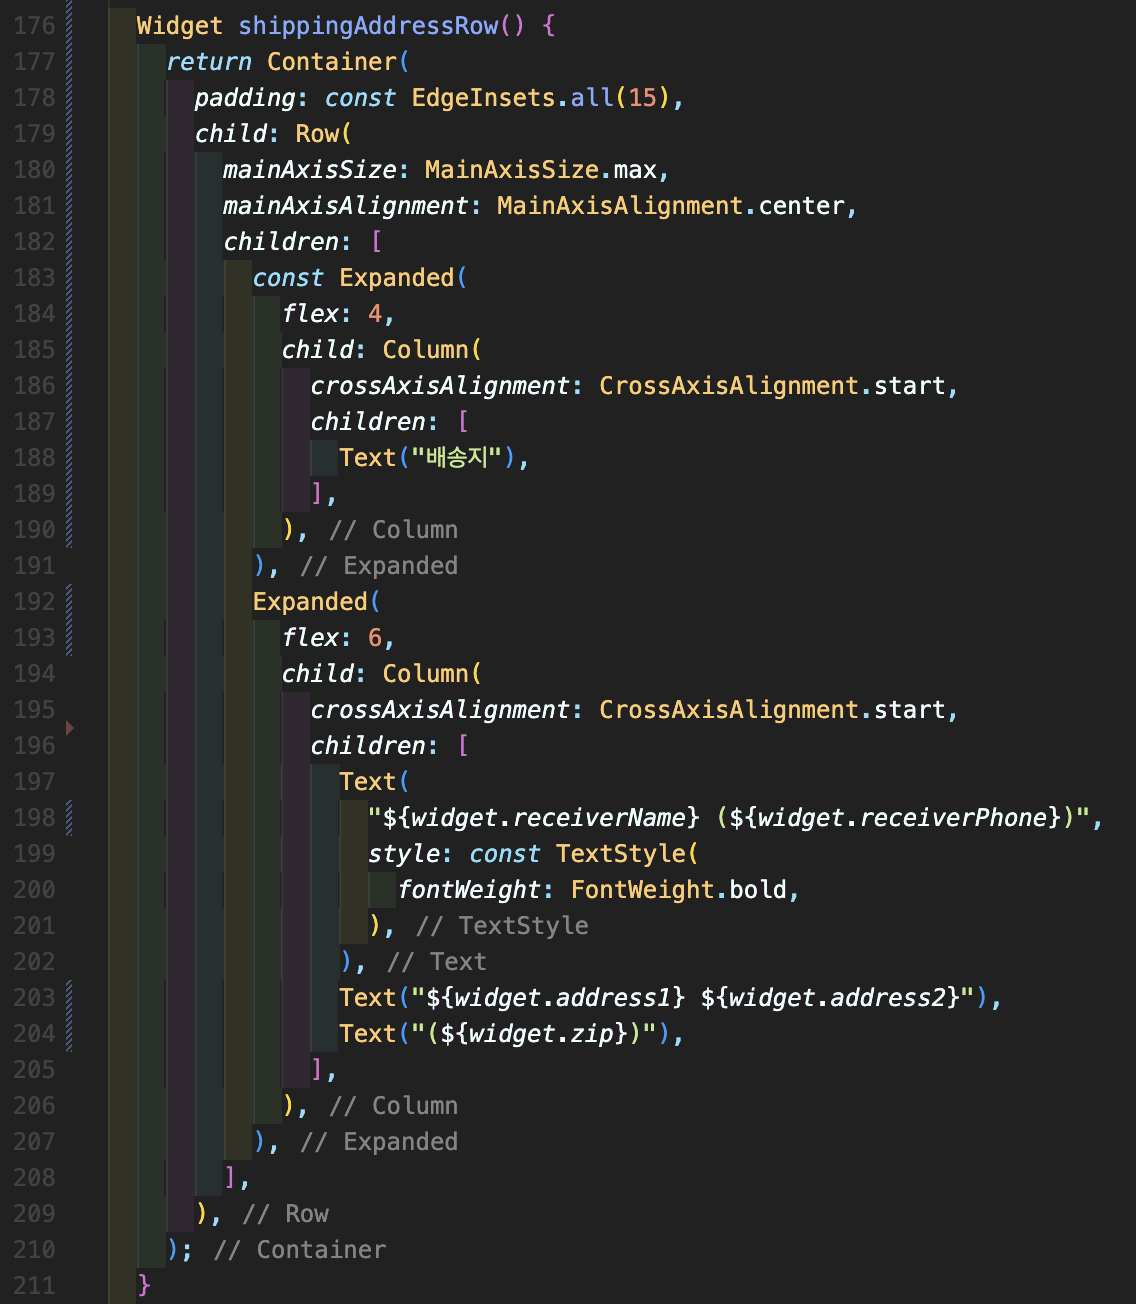Screen dimensions: 1136x1304
Task: Click 'children: [' on line 196
Action: (x=390, y=746)
